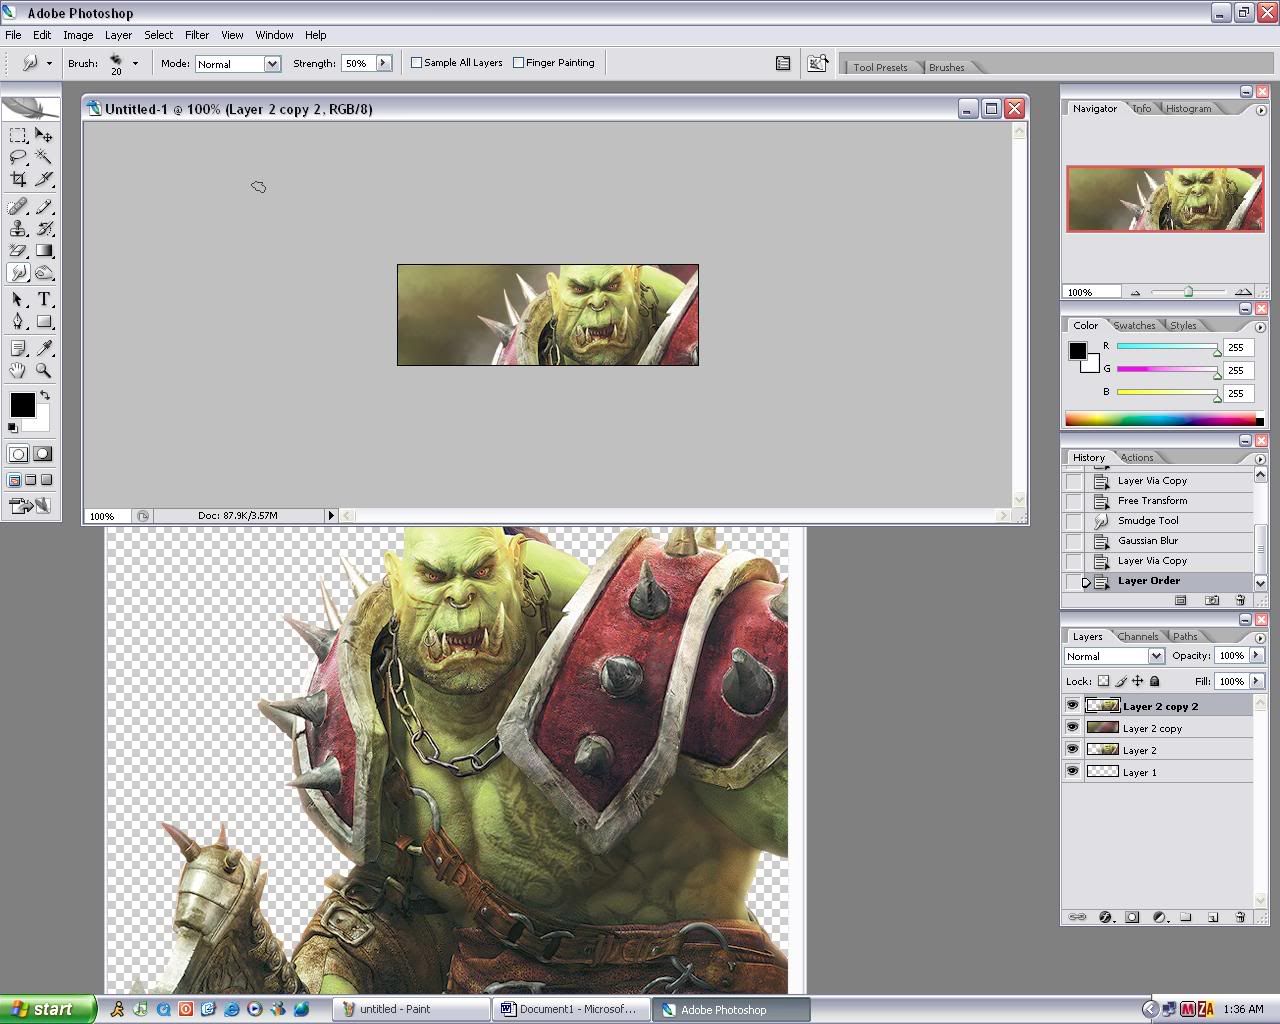Select the Gradient tool
Image resolution: width=1280 pixels, height=1024 pixels.
[44, 251]
